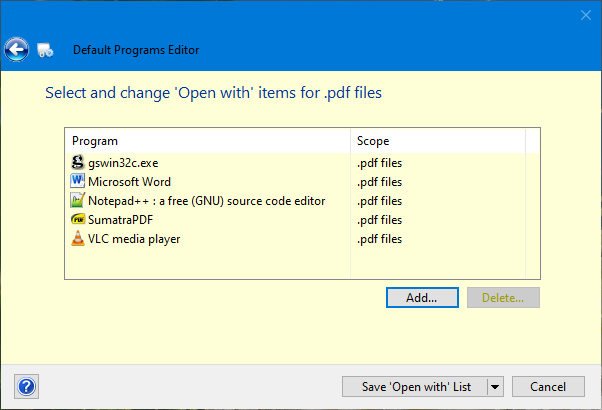
Task: Click the gswin32c.exe program icon
Action: pos(78,163)
